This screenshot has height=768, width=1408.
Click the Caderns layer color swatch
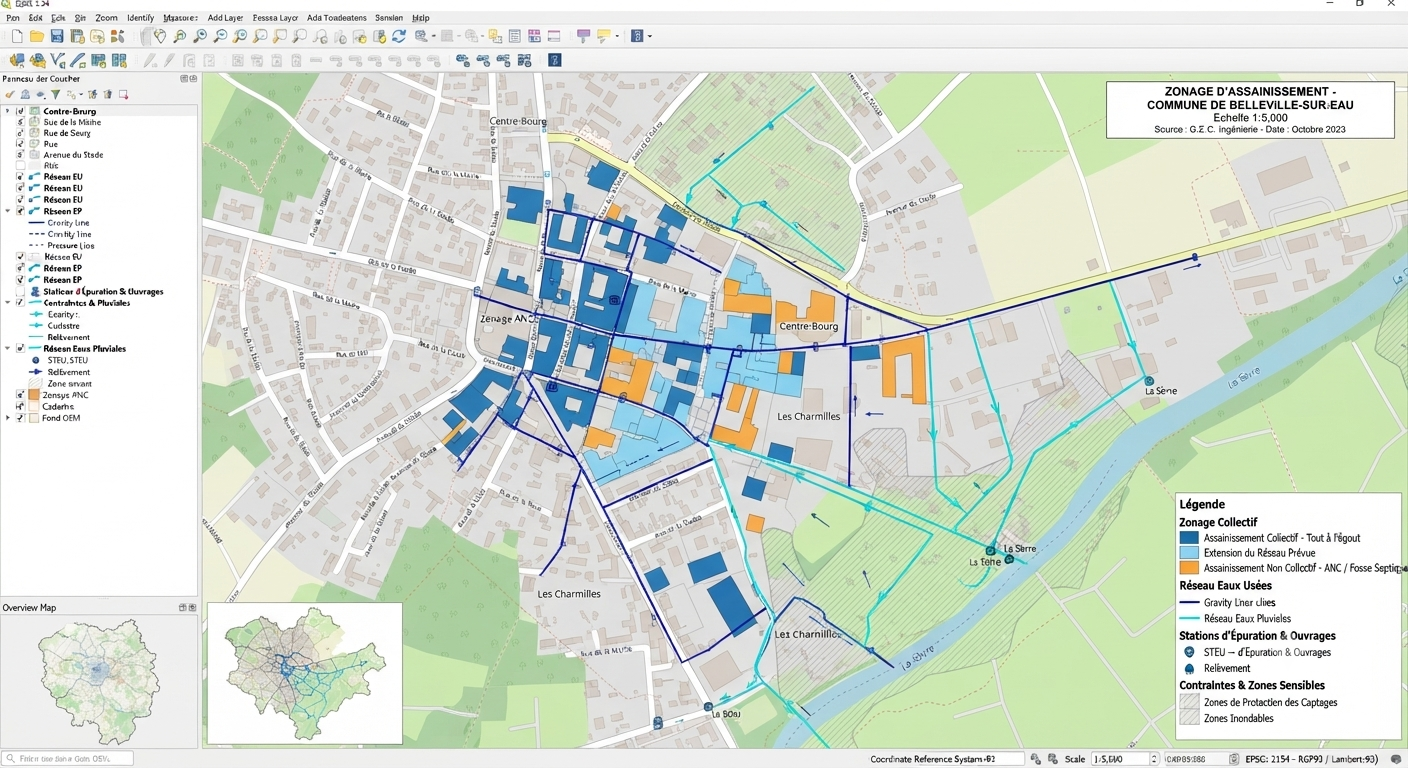click(x=34, y=407)
